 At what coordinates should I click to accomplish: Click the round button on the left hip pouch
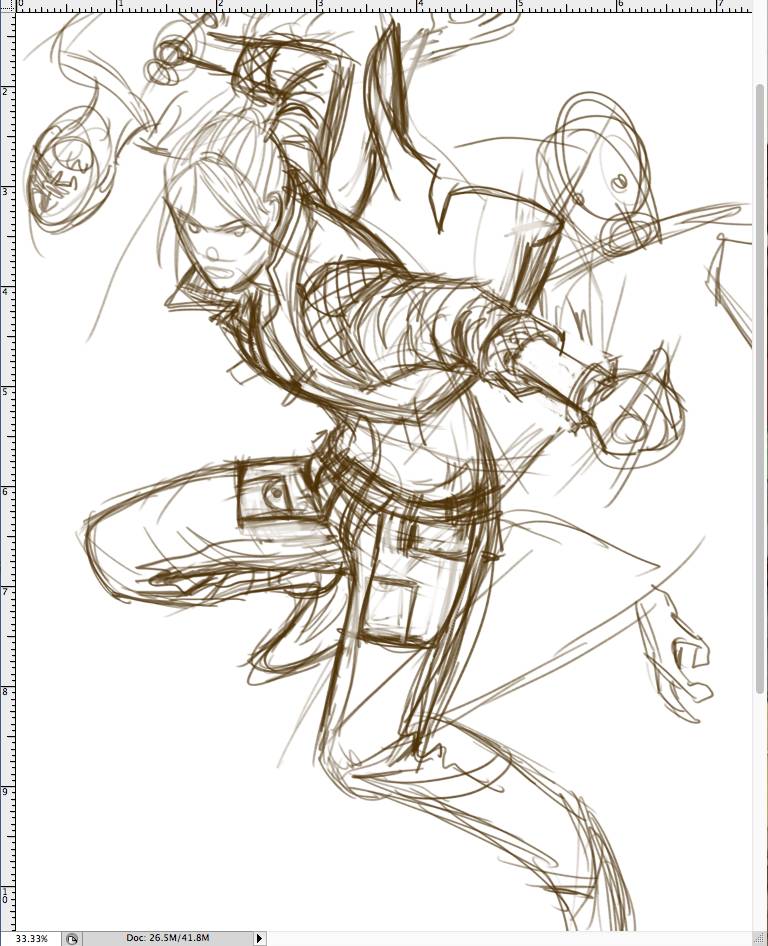(276, 490)
